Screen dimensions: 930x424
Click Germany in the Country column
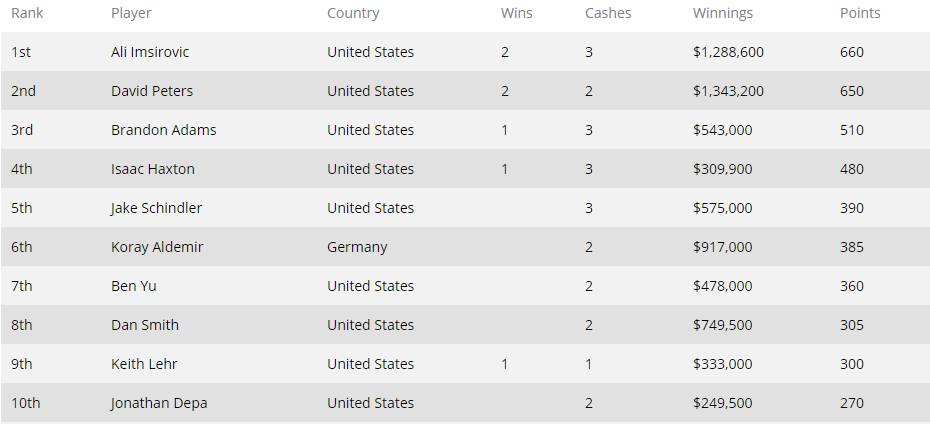coord(357,247)
